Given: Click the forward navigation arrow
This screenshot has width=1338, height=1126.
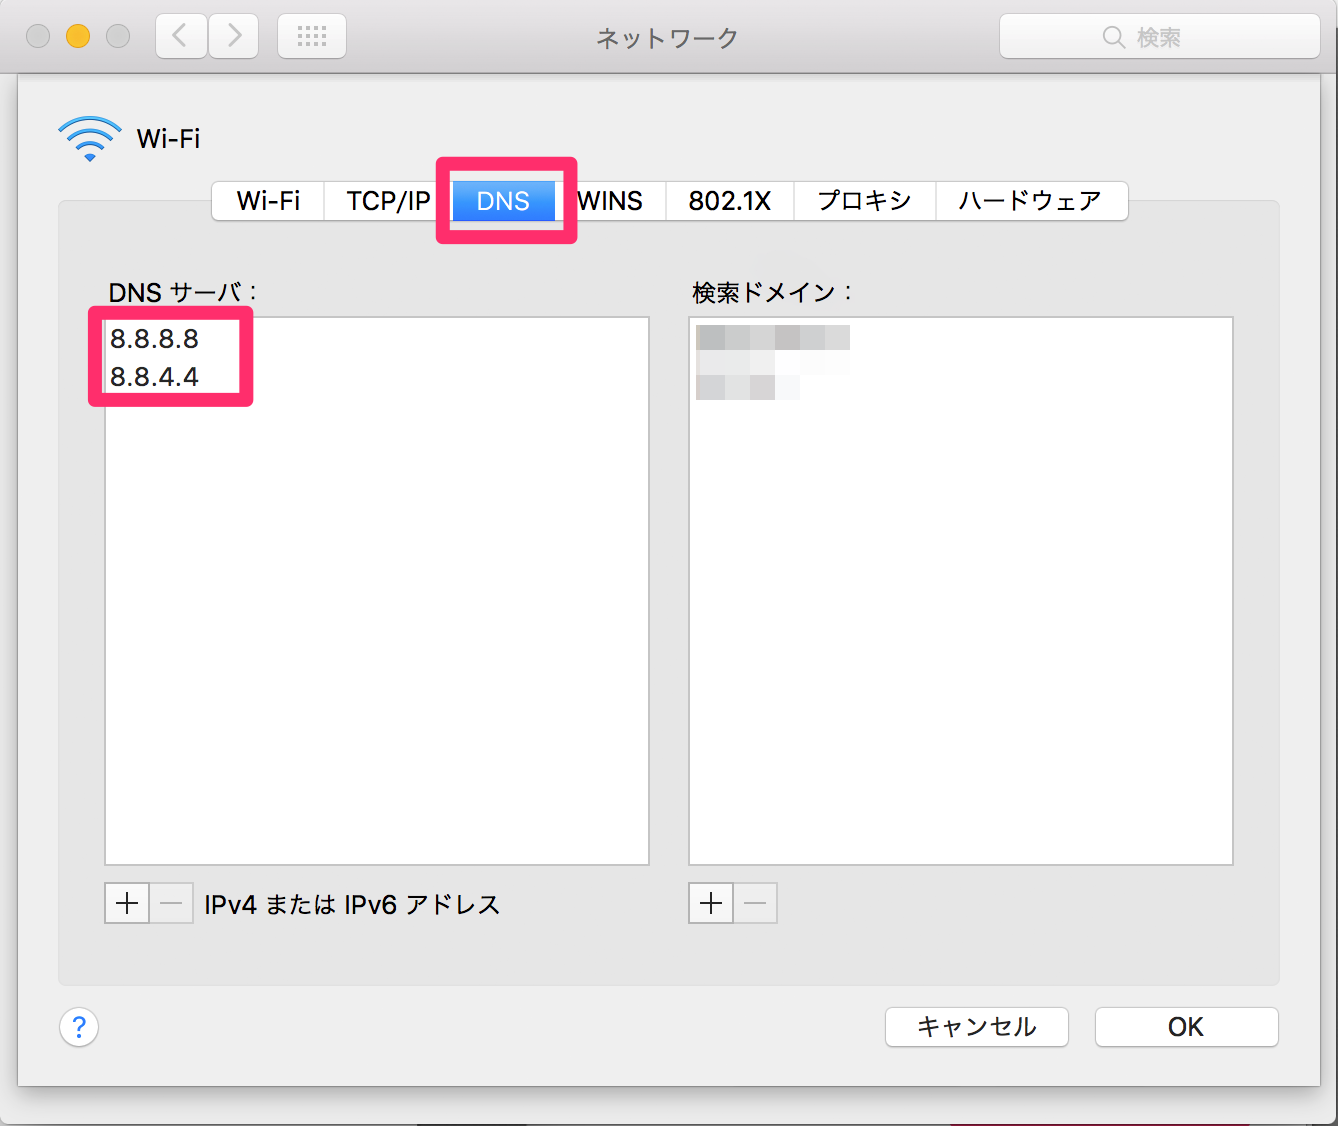Looking at the screenshot, I should coord(234,37).
